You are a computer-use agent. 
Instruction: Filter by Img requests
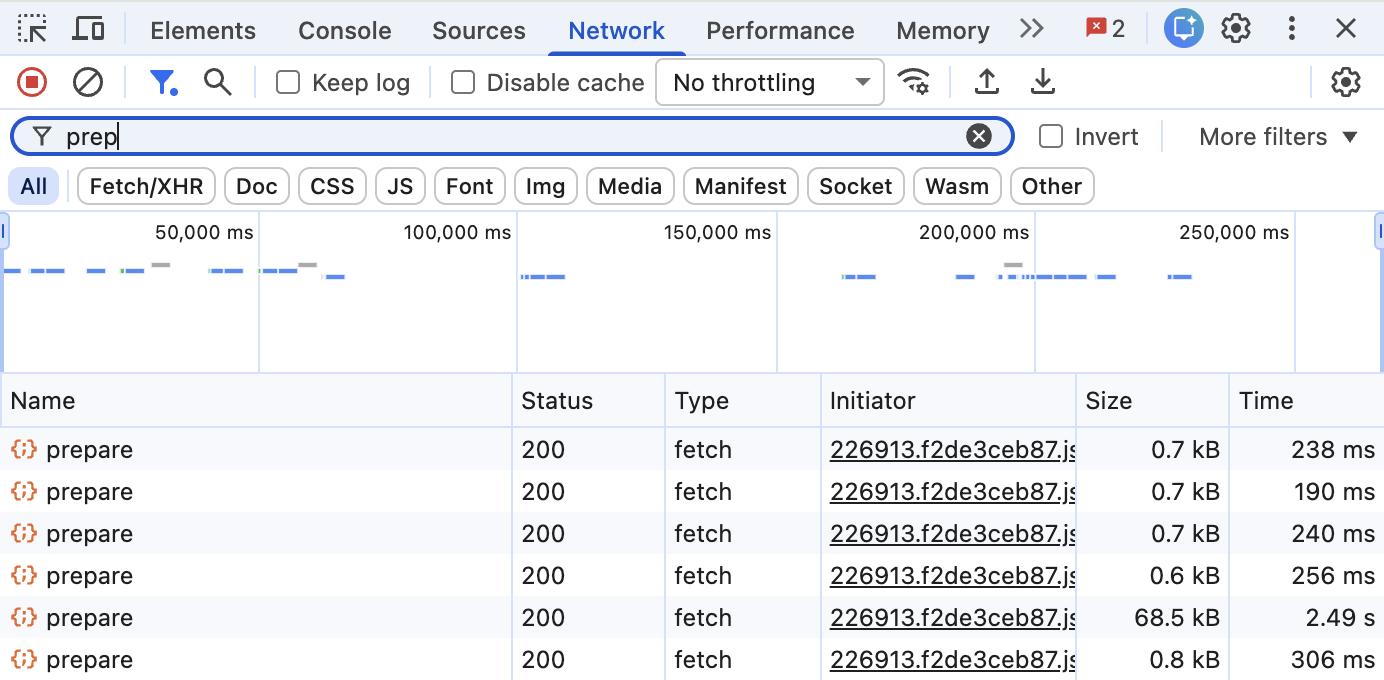(x=545, y=186)
